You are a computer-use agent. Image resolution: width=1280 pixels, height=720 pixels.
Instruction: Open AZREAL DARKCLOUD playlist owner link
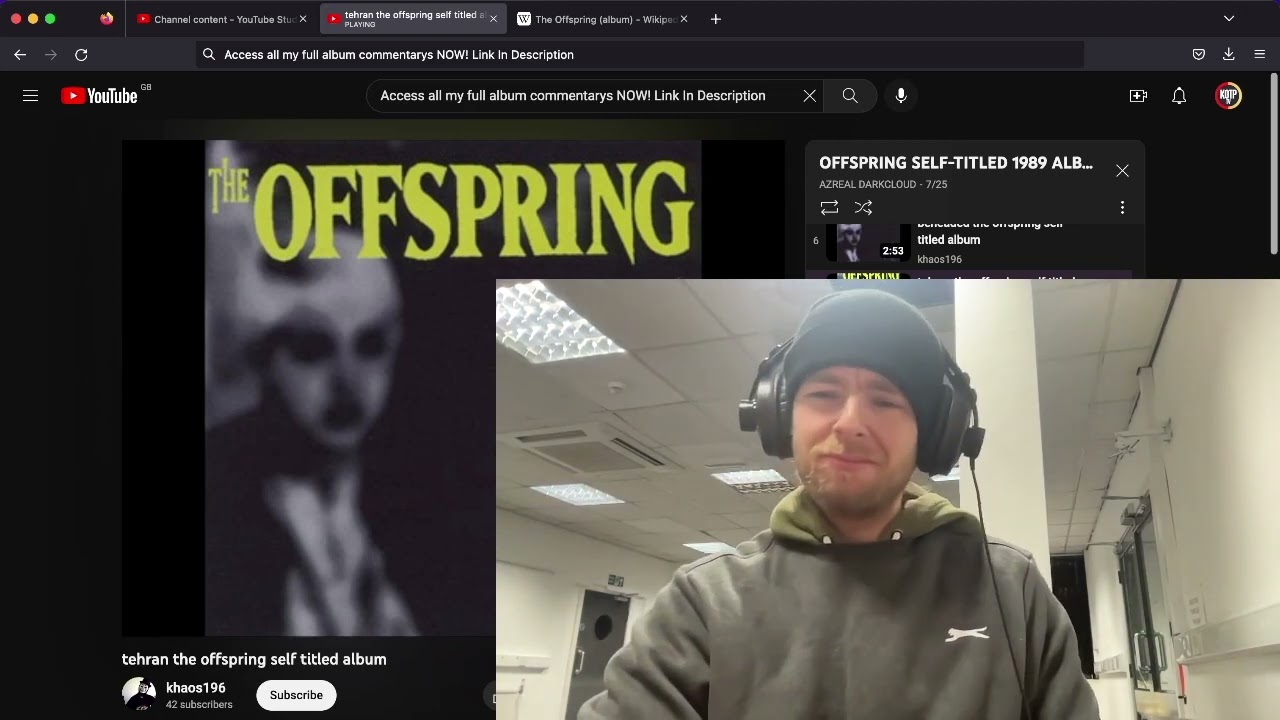click(869, 185)
